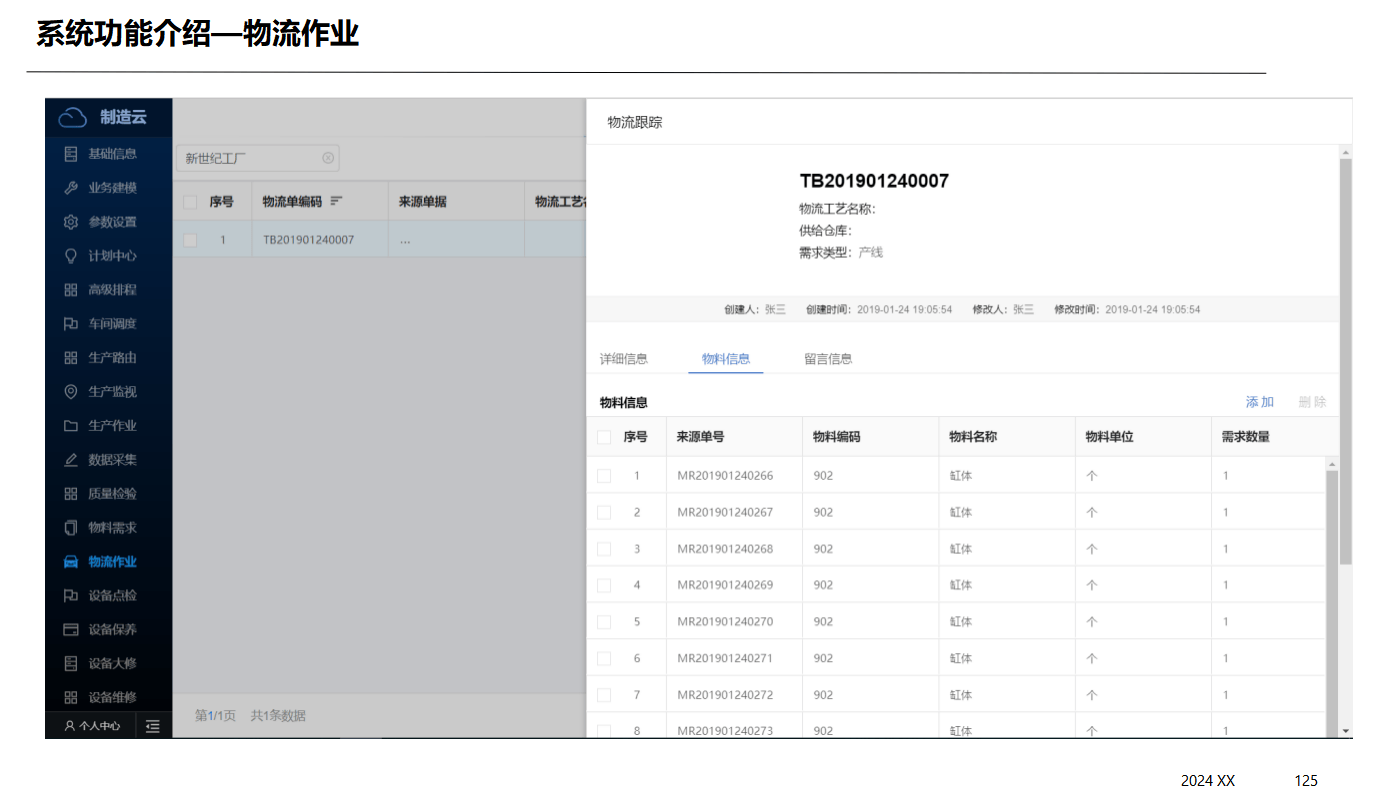Select 物流作业 truck icon
The width and height of the screenshot is (1398, 793).
coord(70,562)
